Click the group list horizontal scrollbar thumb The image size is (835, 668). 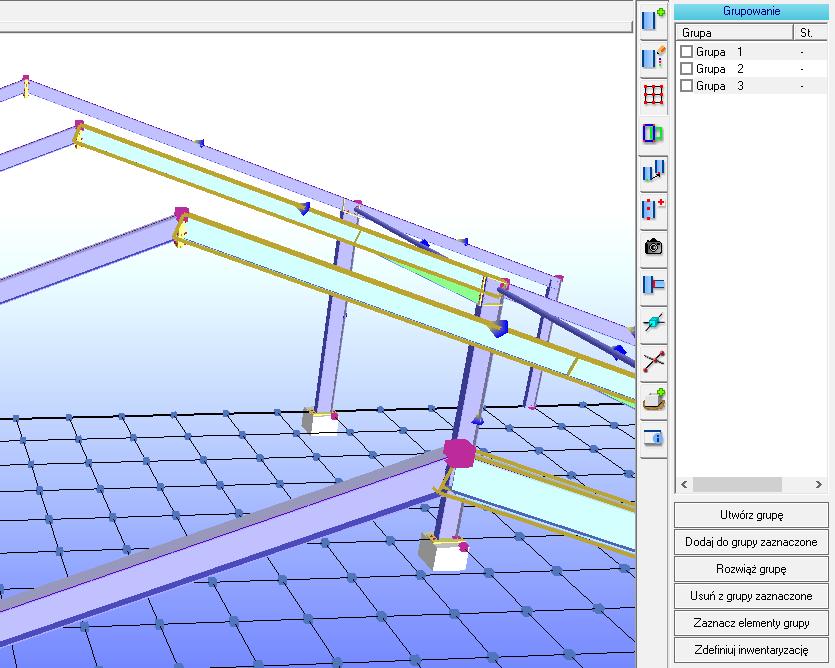point(736,484)
